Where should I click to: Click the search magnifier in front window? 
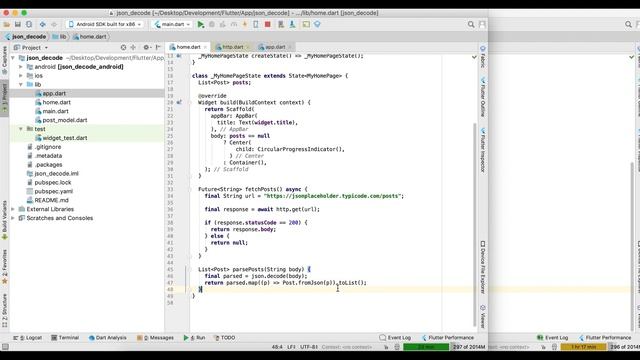tap(471, 24)
